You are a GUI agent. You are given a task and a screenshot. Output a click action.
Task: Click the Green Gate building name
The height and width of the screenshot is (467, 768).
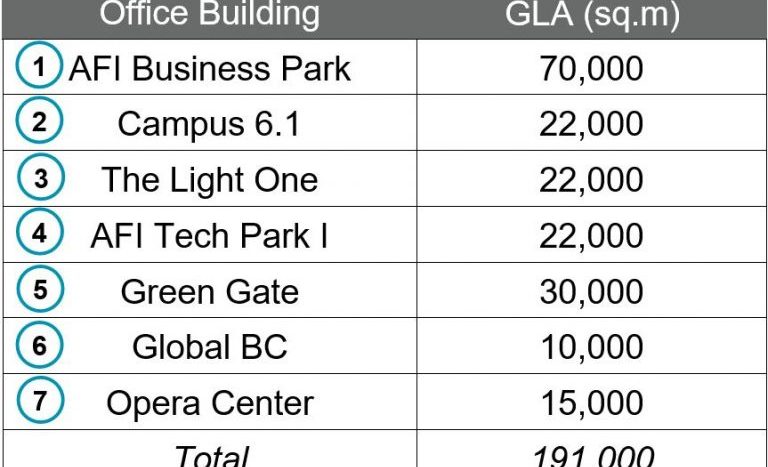point(210,292)
